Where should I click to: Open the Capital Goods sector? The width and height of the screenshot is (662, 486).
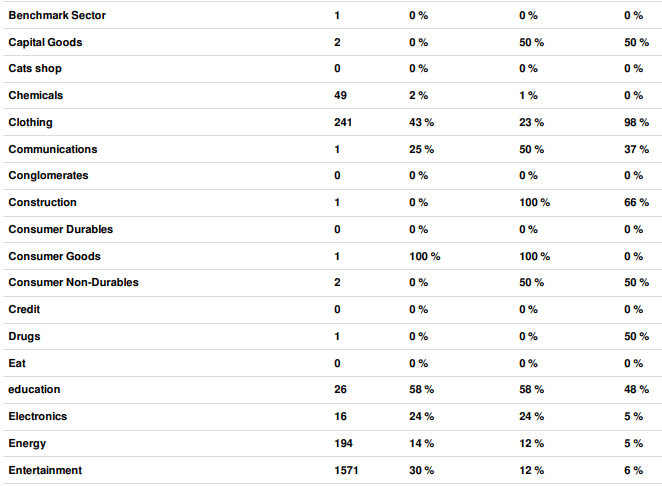tap(45, 43)
